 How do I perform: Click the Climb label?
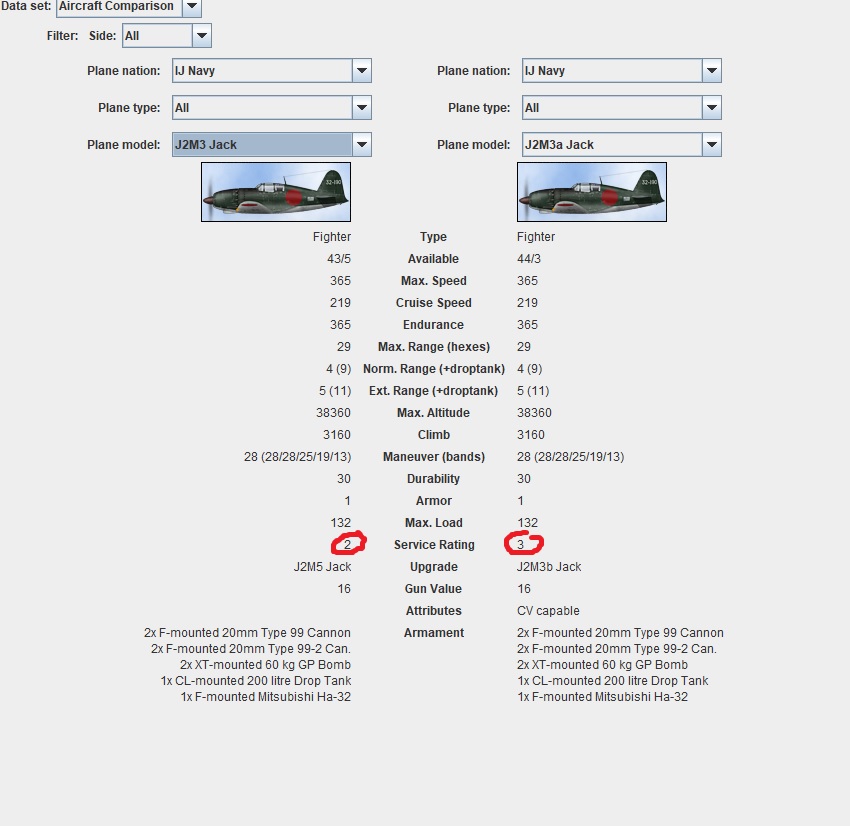pyautogui.click(x=434, y=435)
